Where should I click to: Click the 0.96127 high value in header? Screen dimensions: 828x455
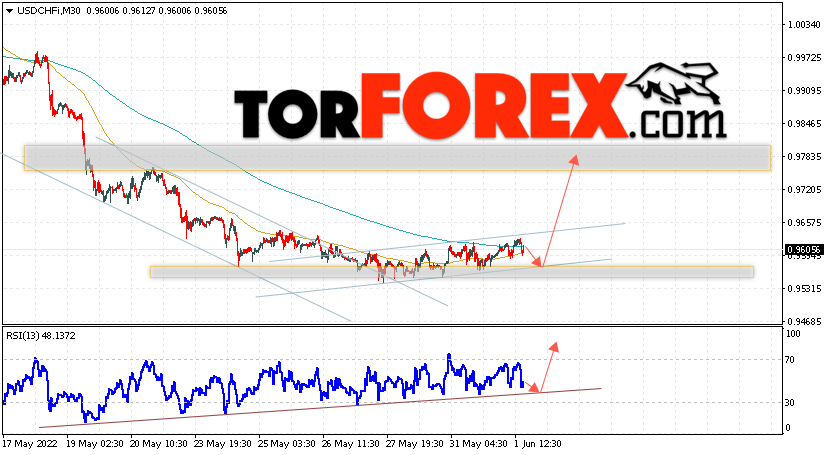click(x=139, y=11)
